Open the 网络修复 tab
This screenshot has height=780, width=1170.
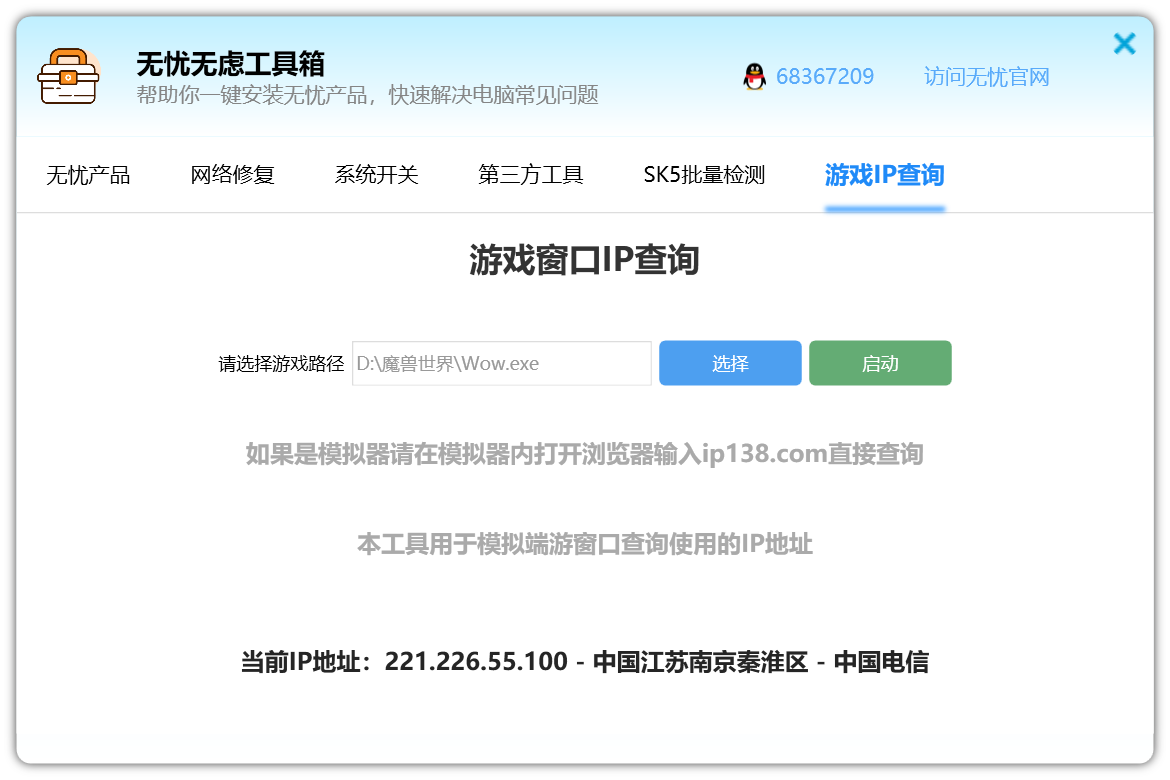232,175
